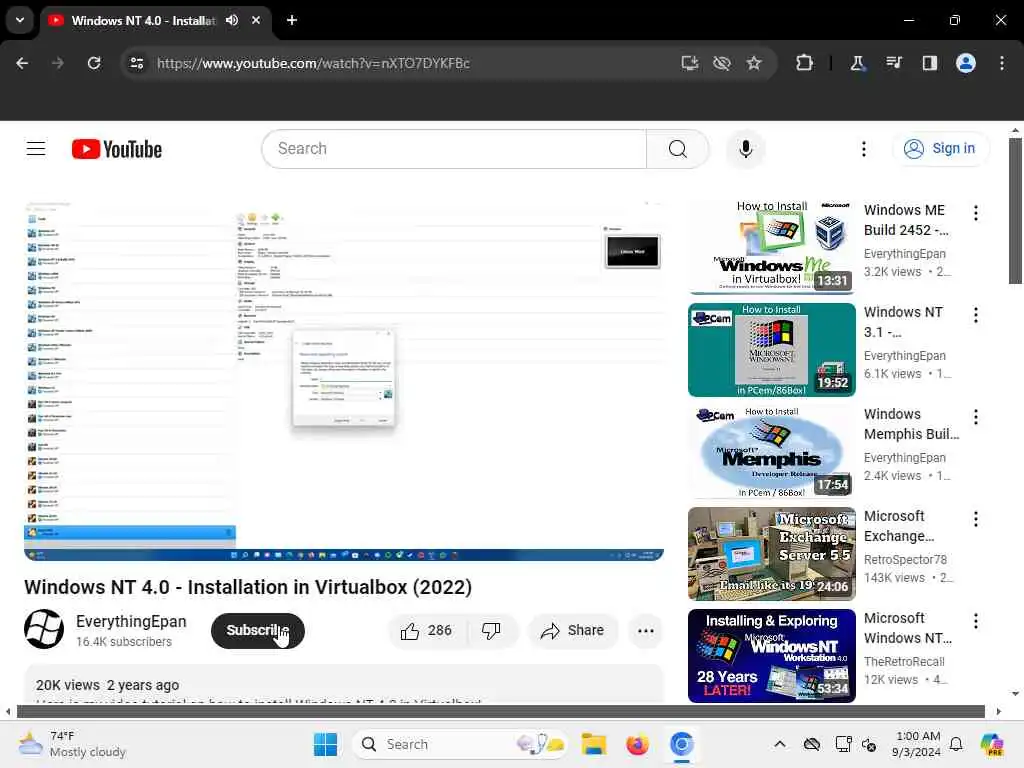Open the browser three-dot menu
Viewport: 1024px width, 768px height.
(1002, 63)
